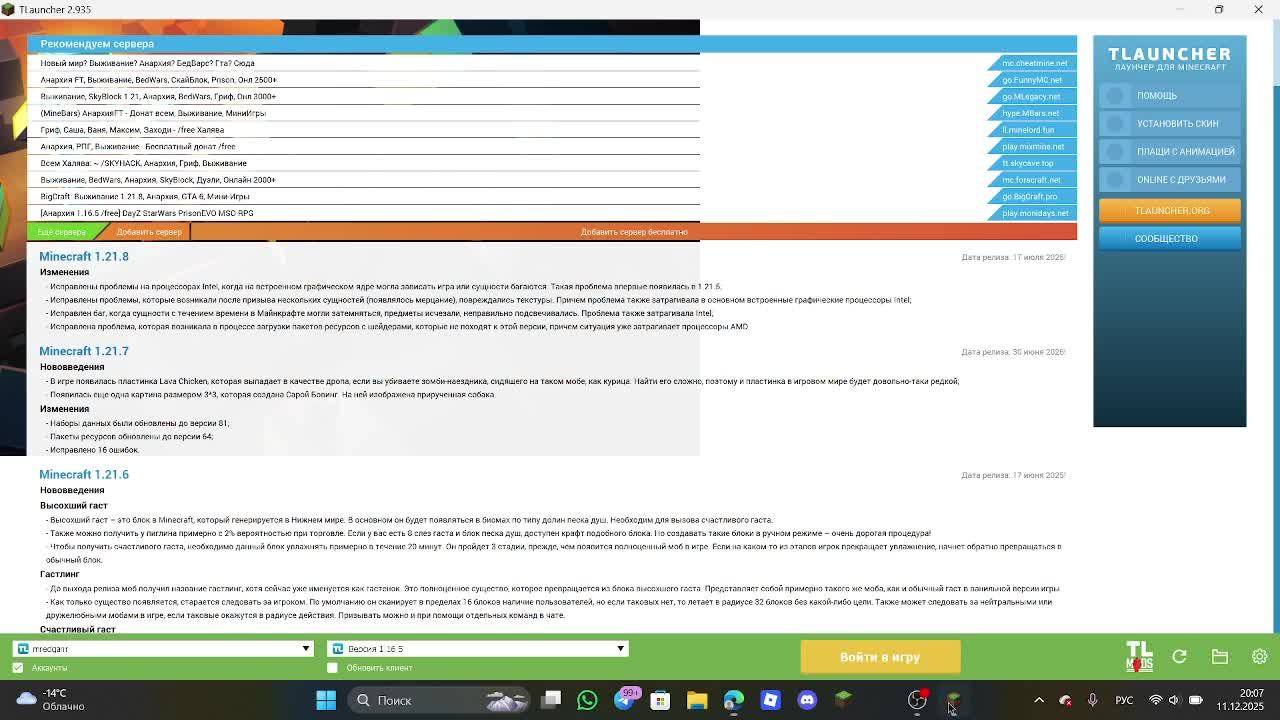Screen dimensions: 1280x720
Task: Click the TL icon in account dropdown
Action: click(23, 649)
